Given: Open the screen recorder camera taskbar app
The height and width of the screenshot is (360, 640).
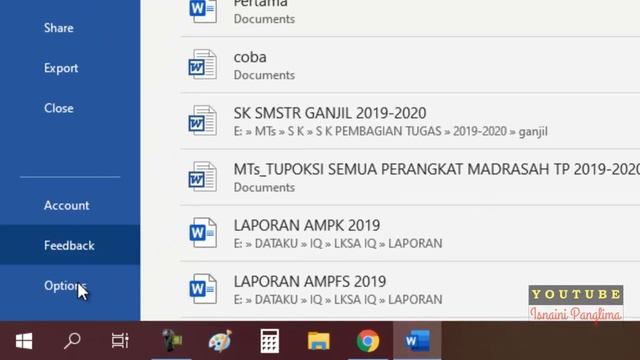Looking at the screenshot, I should (x=171, y=340).
